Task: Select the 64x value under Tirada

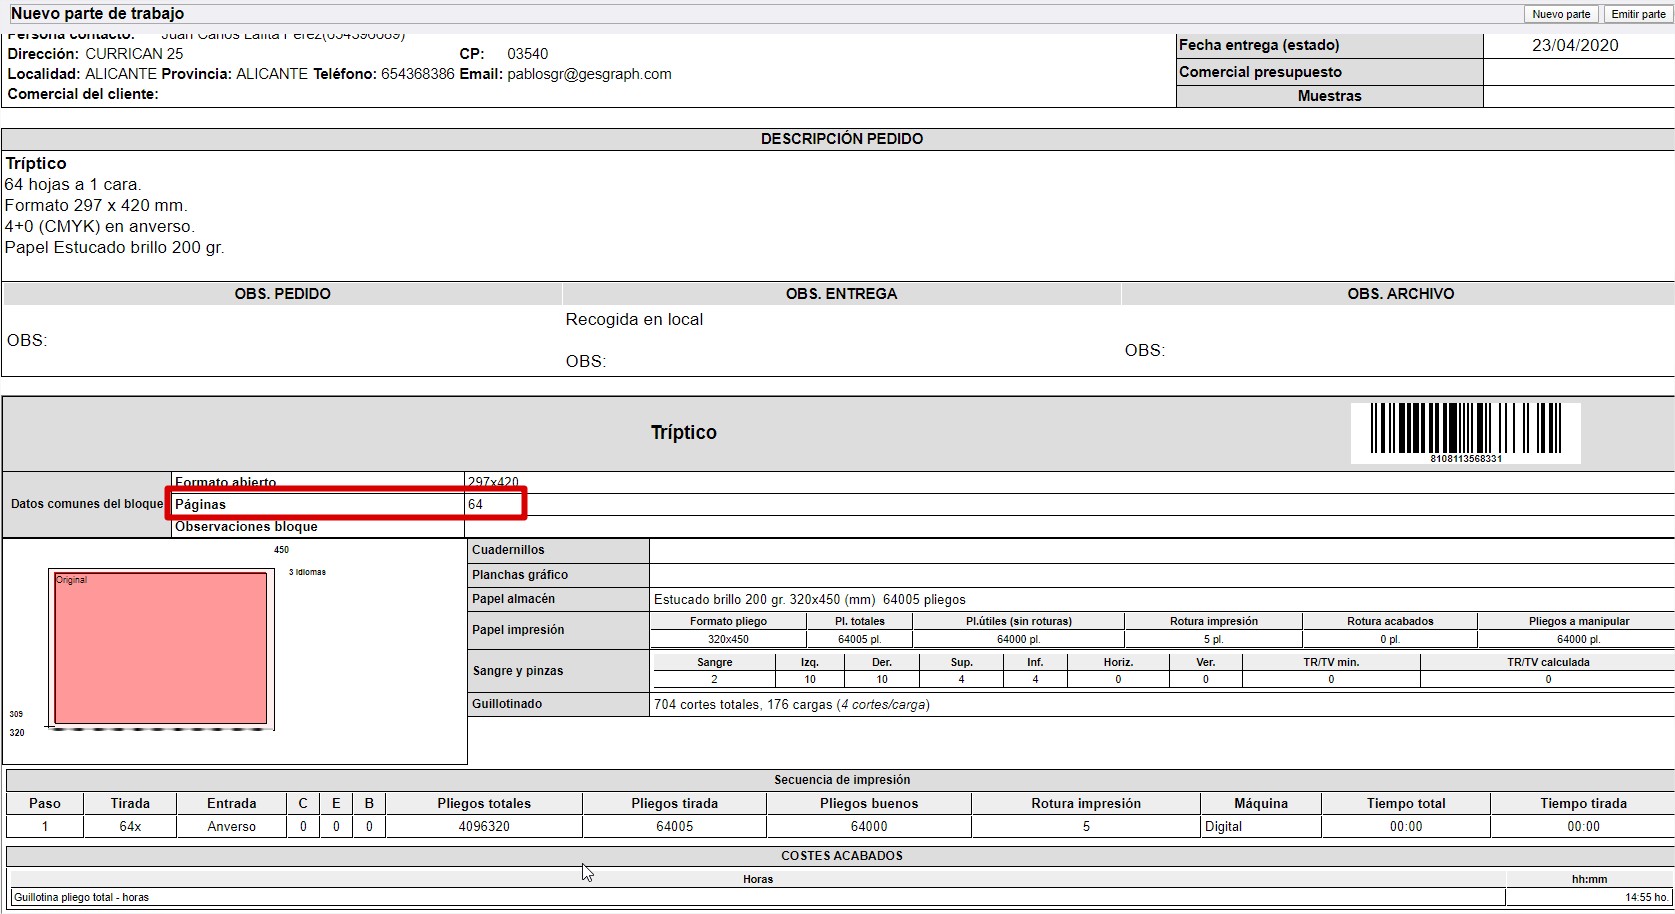Action: tap(130, 827)
